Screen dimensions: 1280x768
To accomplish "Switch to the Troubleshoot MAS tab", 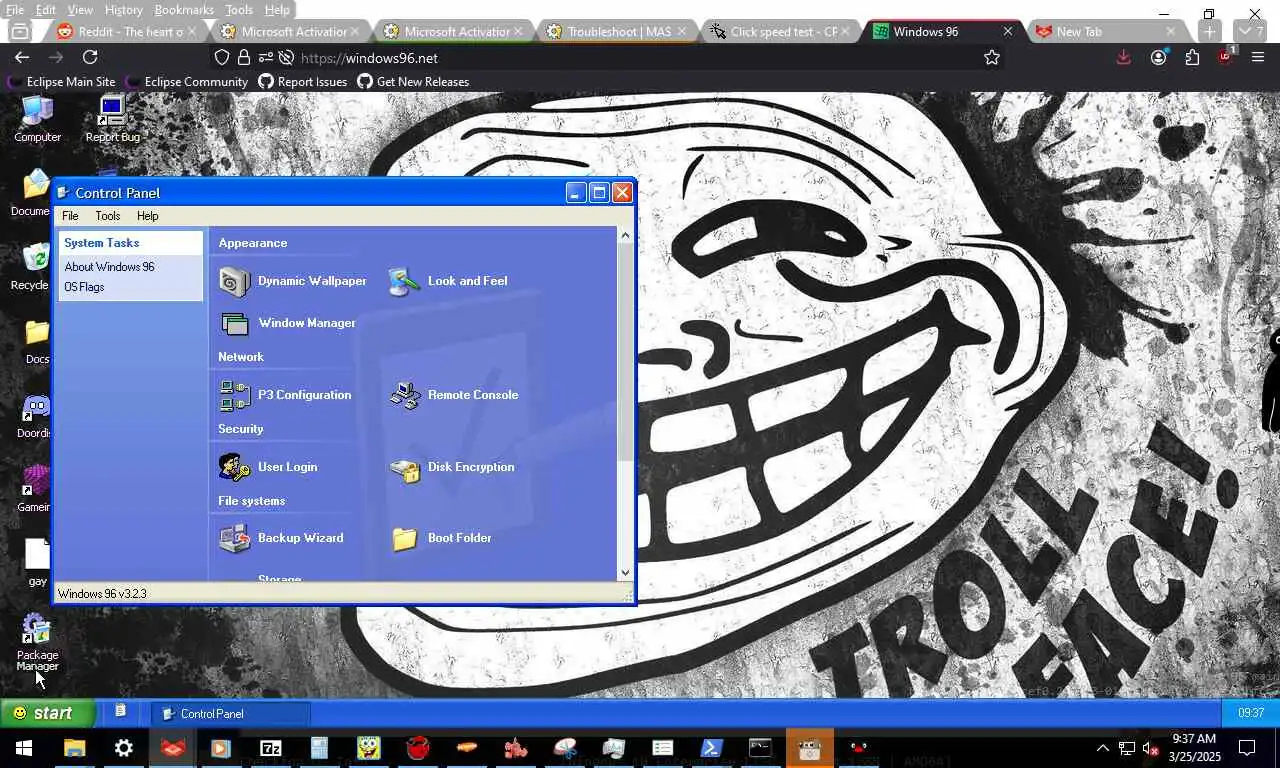I will click(x=618, y=32).
